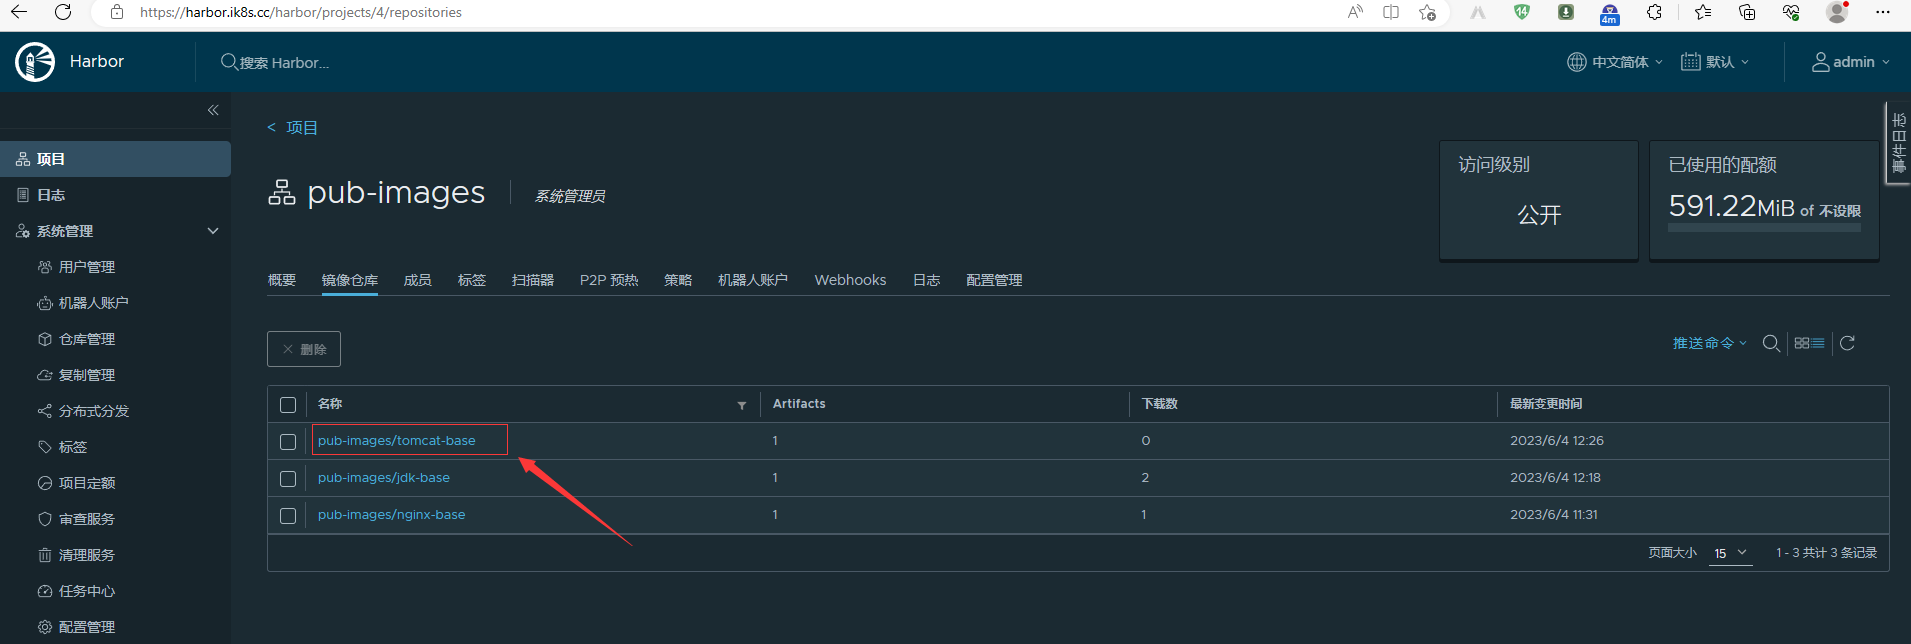Refresh the repository list

click(x=1847, y=343)
